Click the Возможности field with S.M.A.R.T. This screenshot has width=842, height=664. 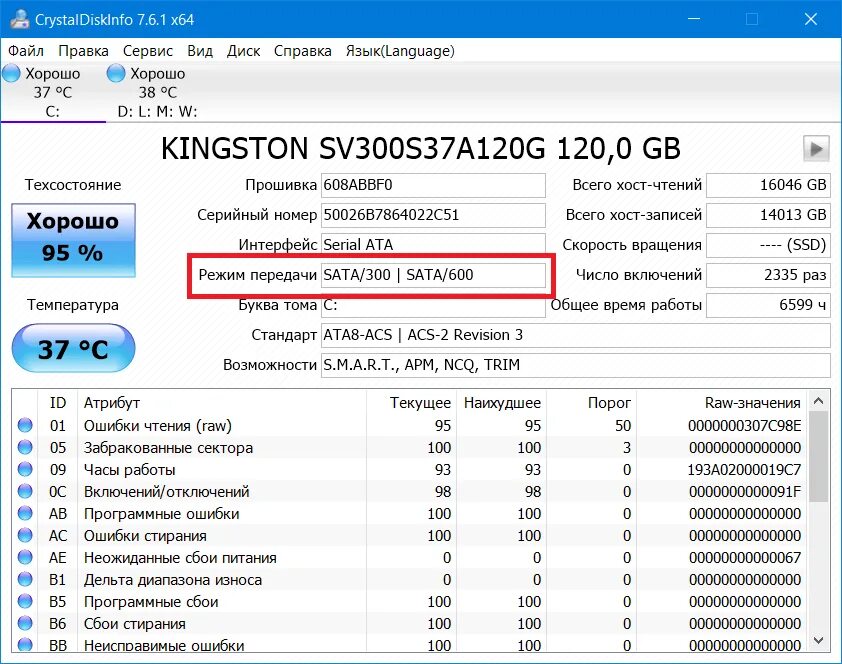pyautogui.click(x=576, y=365)
